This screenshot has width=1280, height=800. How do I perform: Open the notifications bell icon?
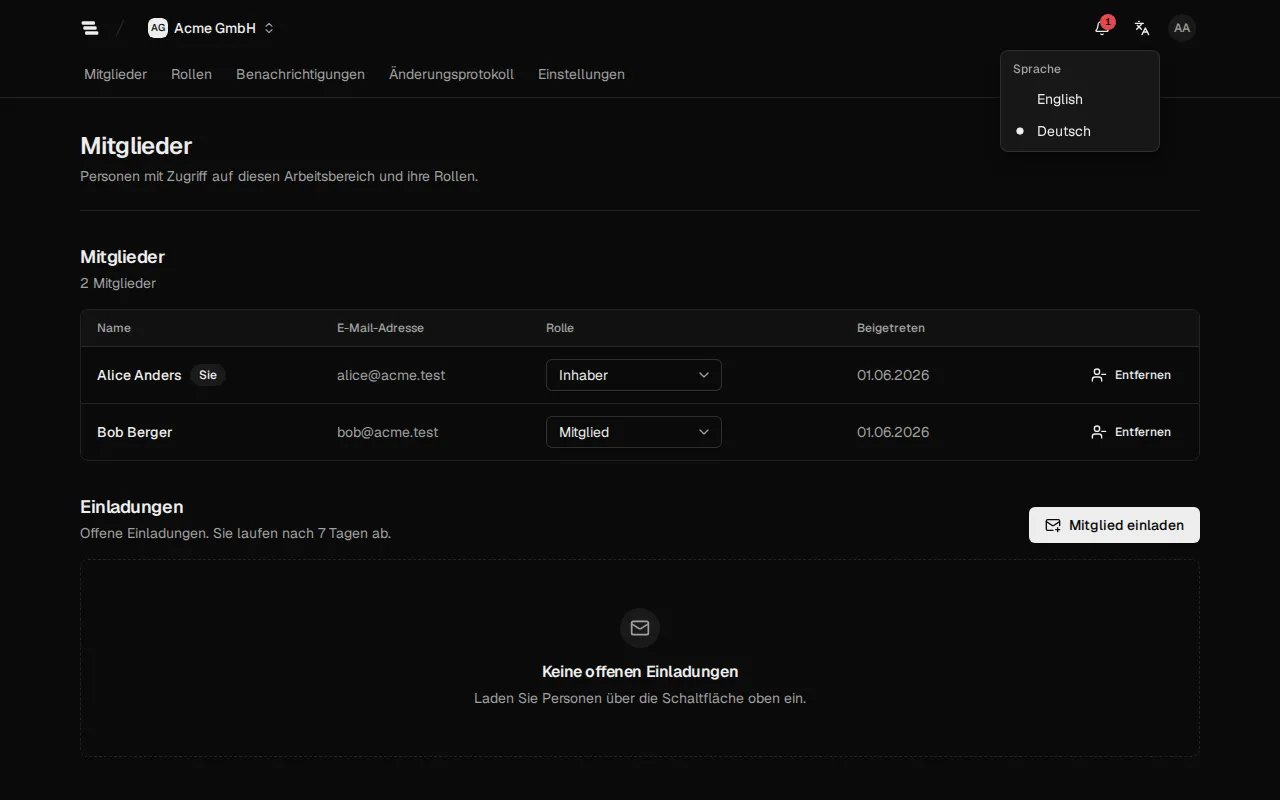[1102, 28]
